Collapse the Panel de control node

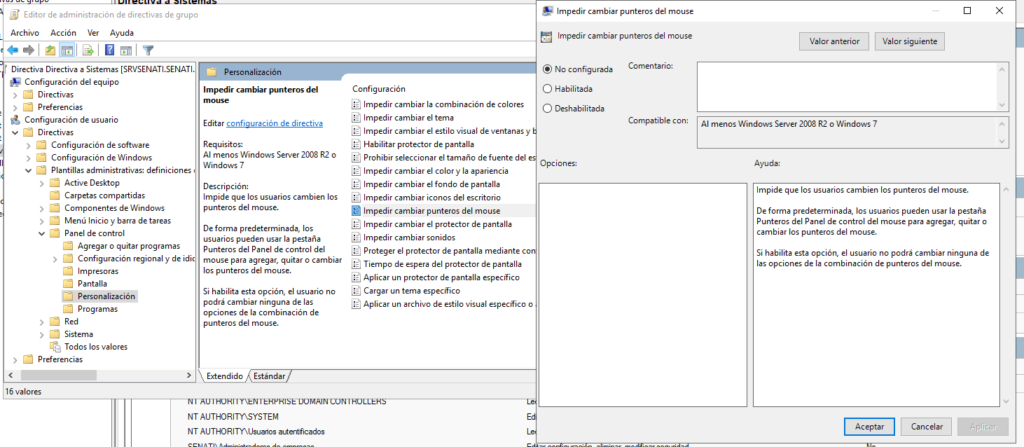click(41, 233)
